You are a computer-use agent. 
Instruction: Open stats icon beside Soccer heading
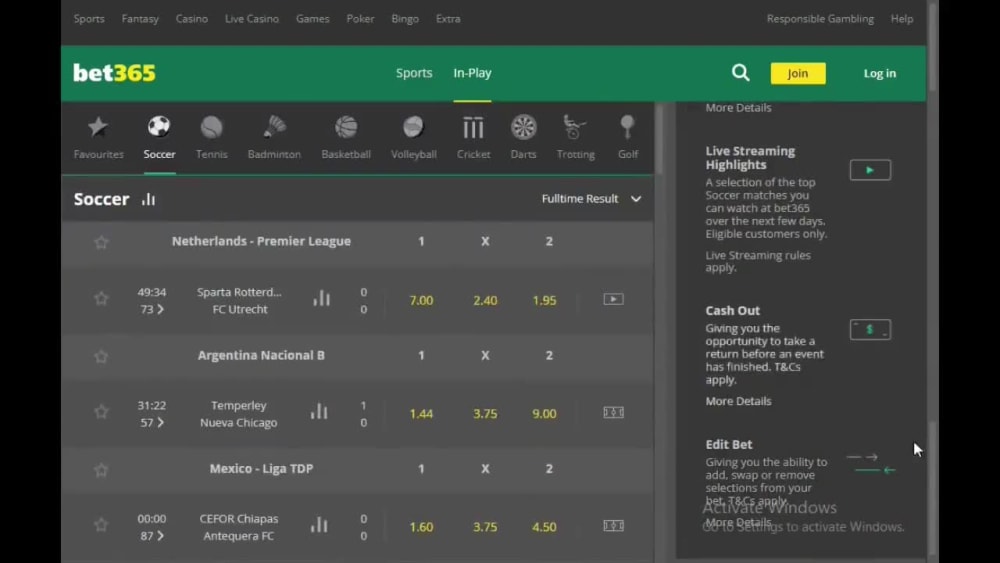149,199
